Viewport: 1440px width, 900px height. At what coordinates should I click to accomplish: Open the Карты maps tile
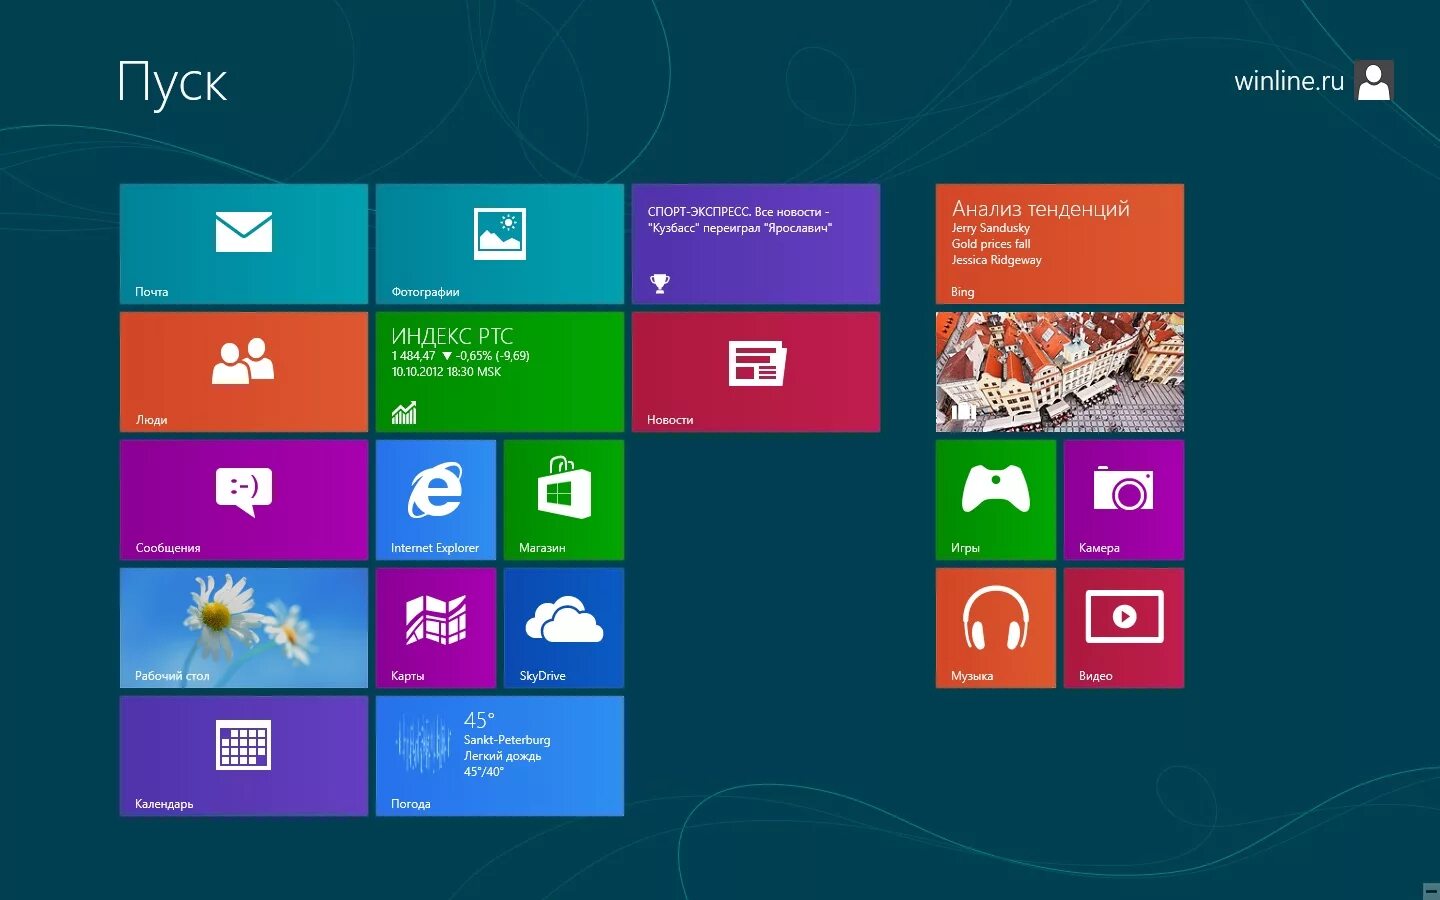[436, 628]
